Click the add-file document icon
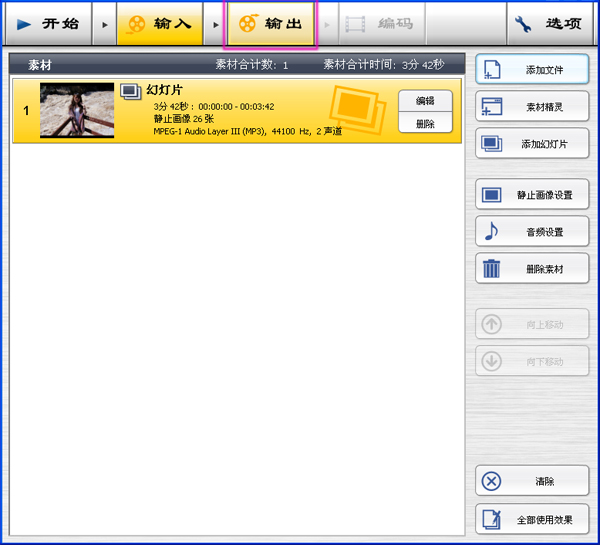This screenshot has height=545, width=600. [492, 70]
